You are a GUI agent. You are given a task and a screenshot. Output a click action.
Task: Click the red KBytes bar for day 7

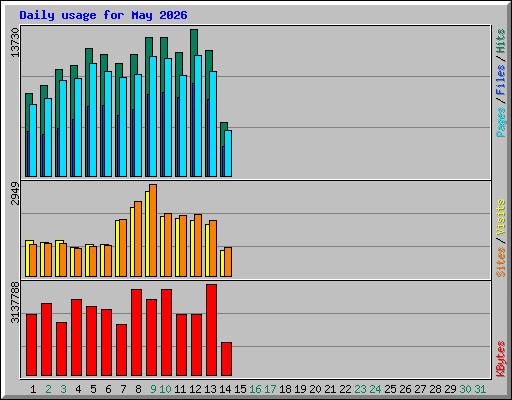(121, 350)
